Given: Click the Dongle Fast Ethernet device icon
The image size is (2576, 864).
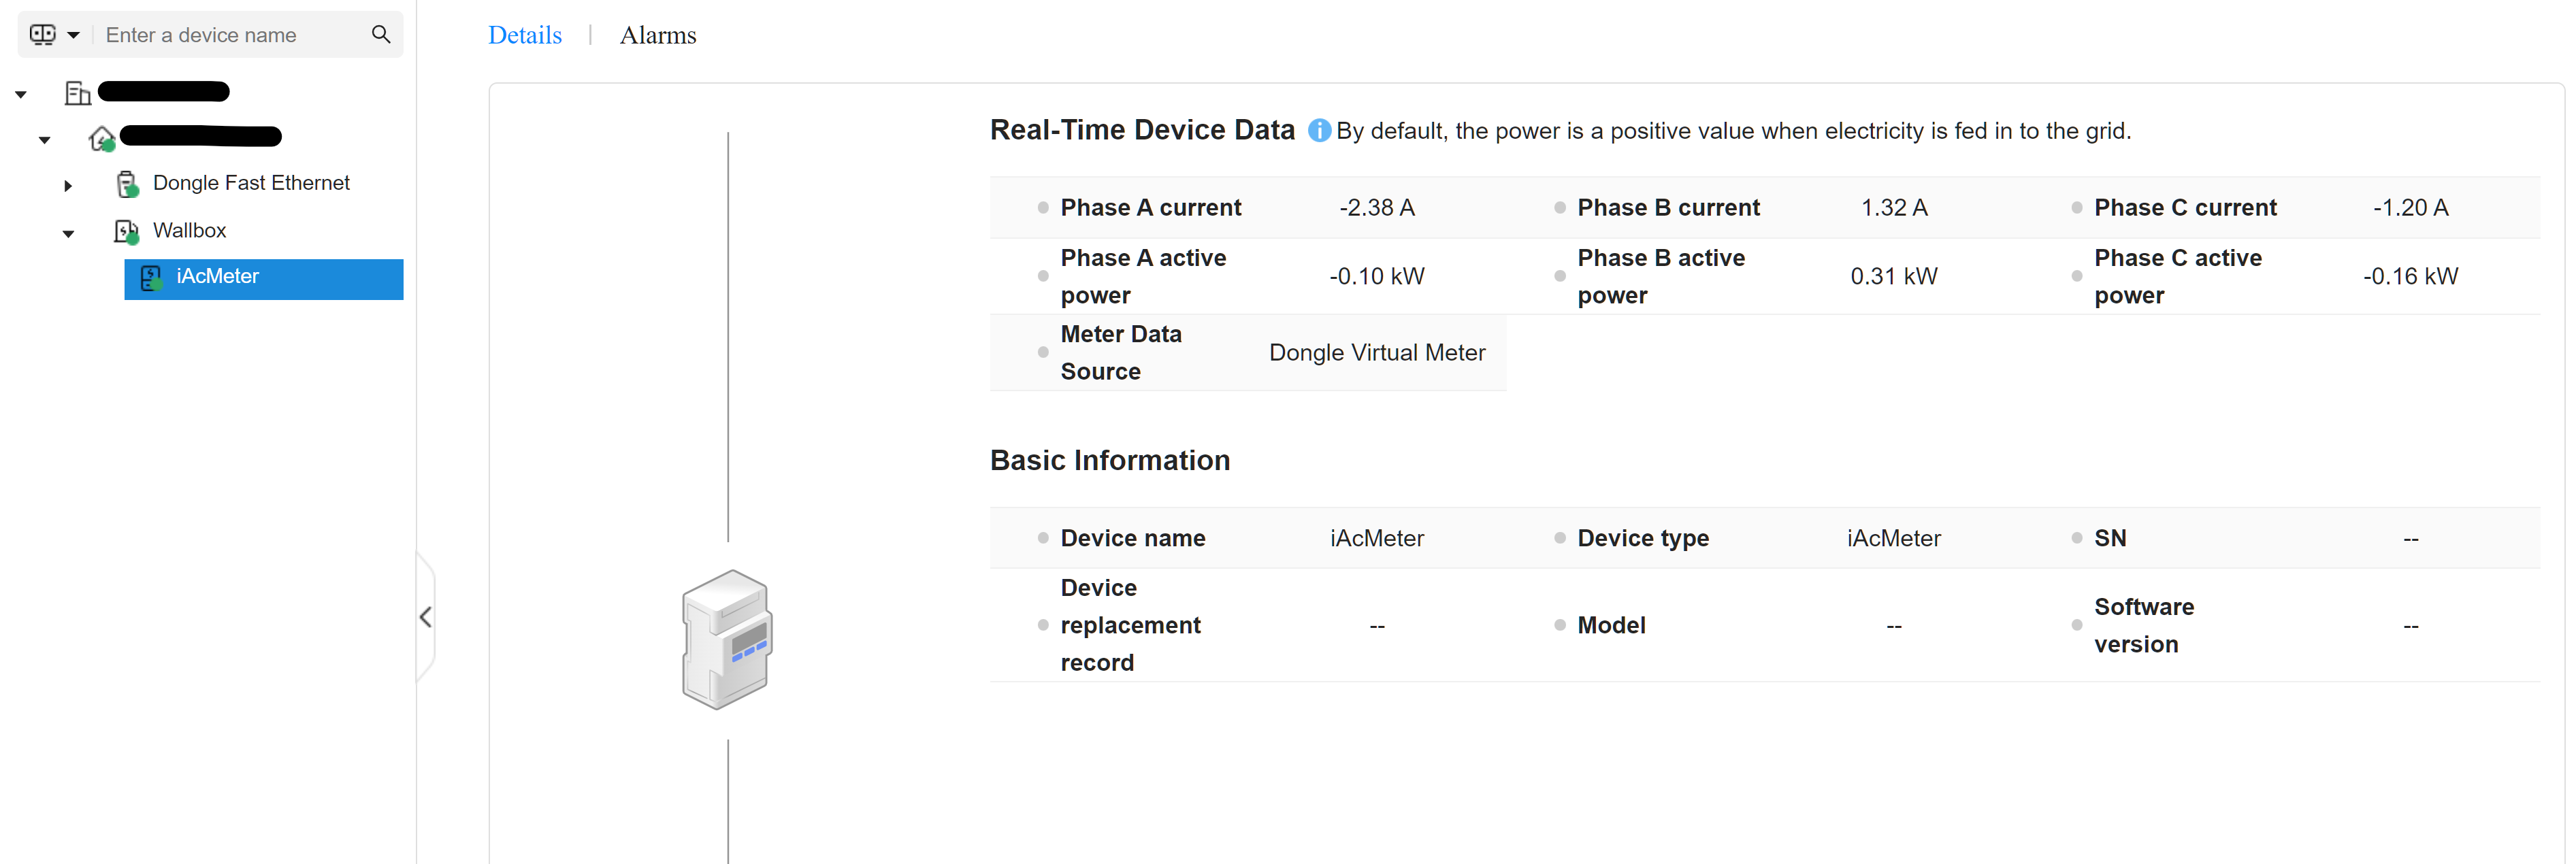Looking at the screenshot, I should [x=127, y=184].
